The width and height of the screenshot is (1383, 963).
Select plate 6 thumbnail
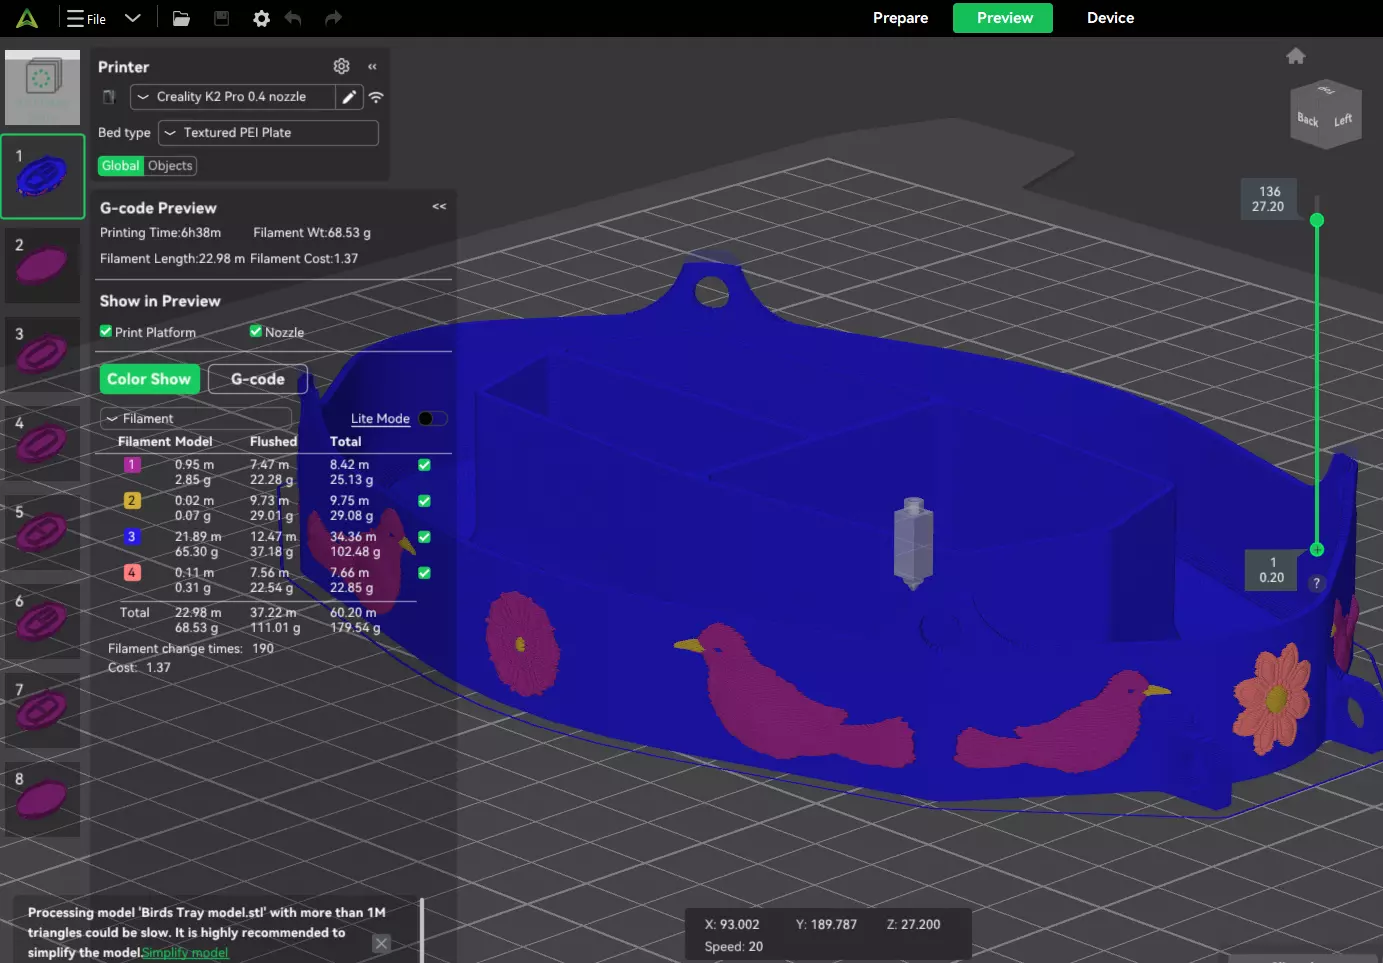pyautogui.click(x=43, y=621)
